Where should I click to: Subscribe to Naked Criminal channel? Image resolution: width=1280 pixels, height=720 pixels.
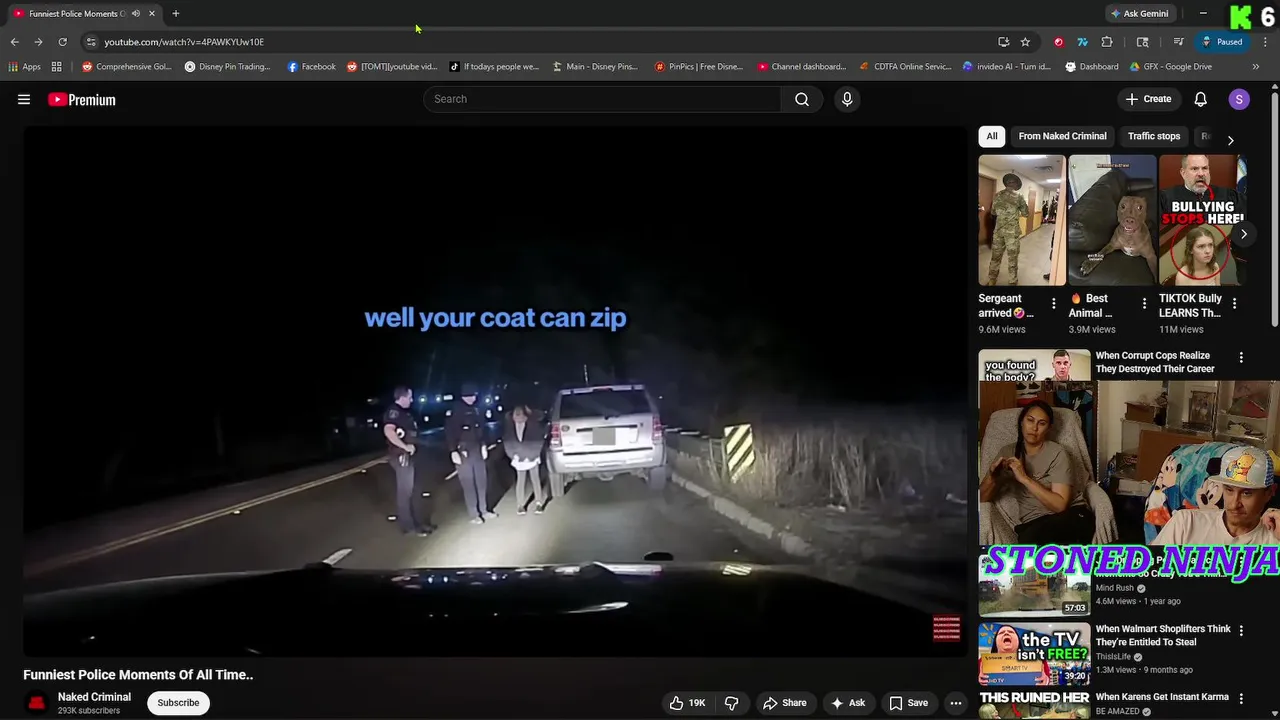[x=178, y=703]
